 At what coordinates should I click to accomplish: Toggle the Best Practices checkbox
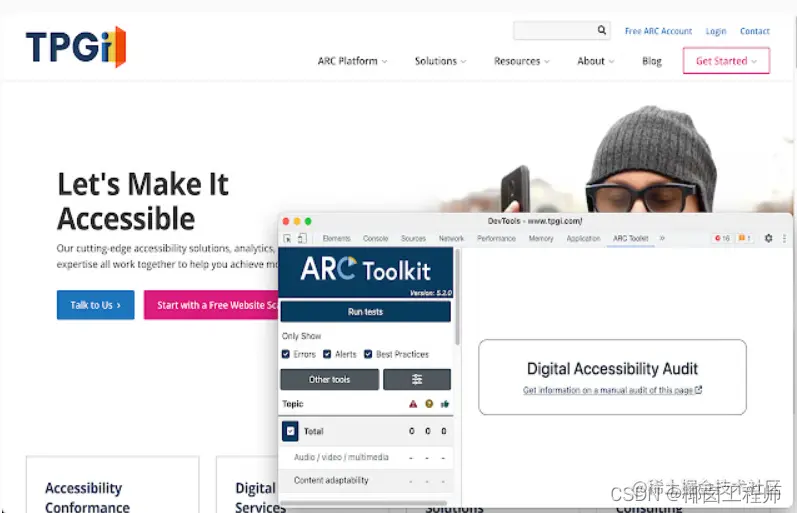click(368, 354)
